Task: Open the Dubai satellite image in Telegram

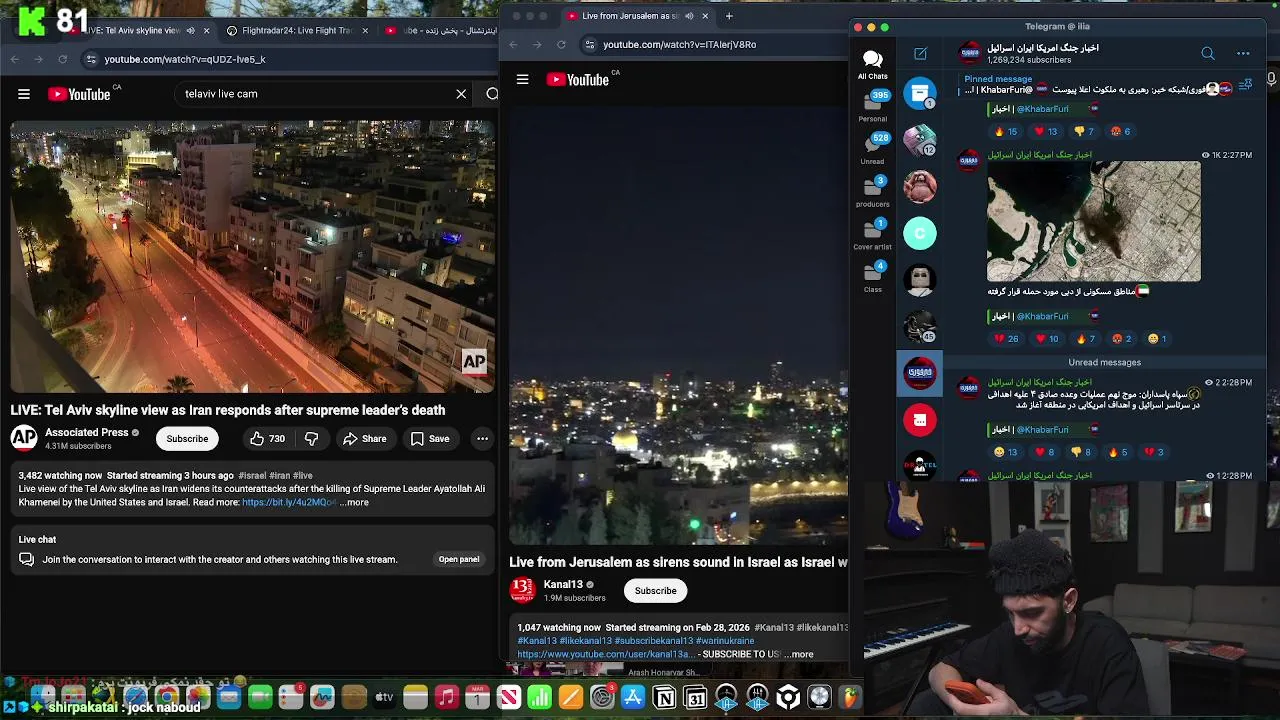Action: (x=1093, y=222)
